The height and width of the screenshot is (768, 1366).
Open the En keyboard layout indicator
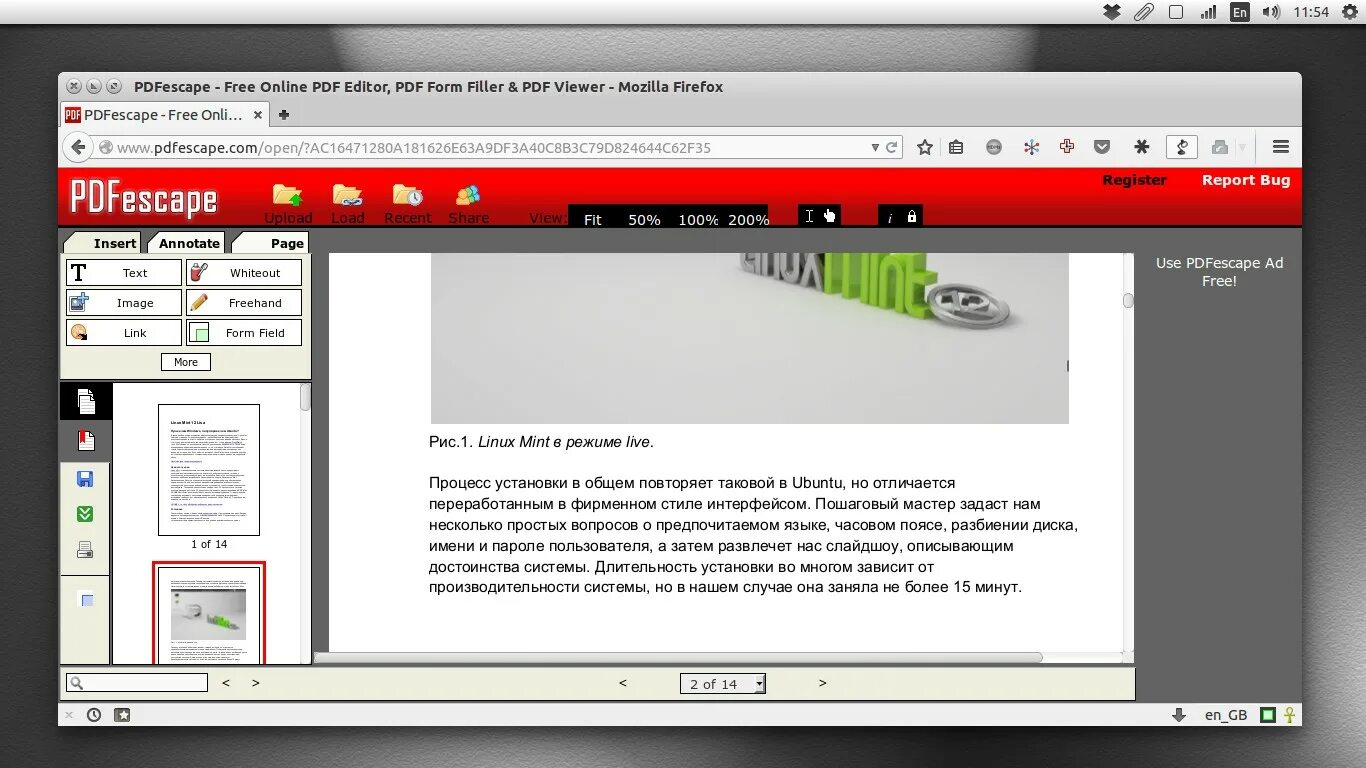(x=1239, y=12)
